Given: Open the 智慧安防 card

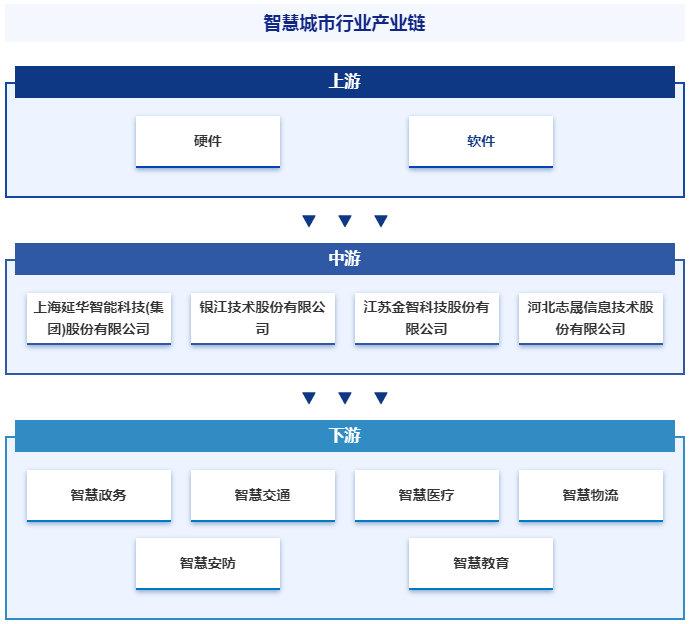Looking at the screenshot, I should click(208, 563).
